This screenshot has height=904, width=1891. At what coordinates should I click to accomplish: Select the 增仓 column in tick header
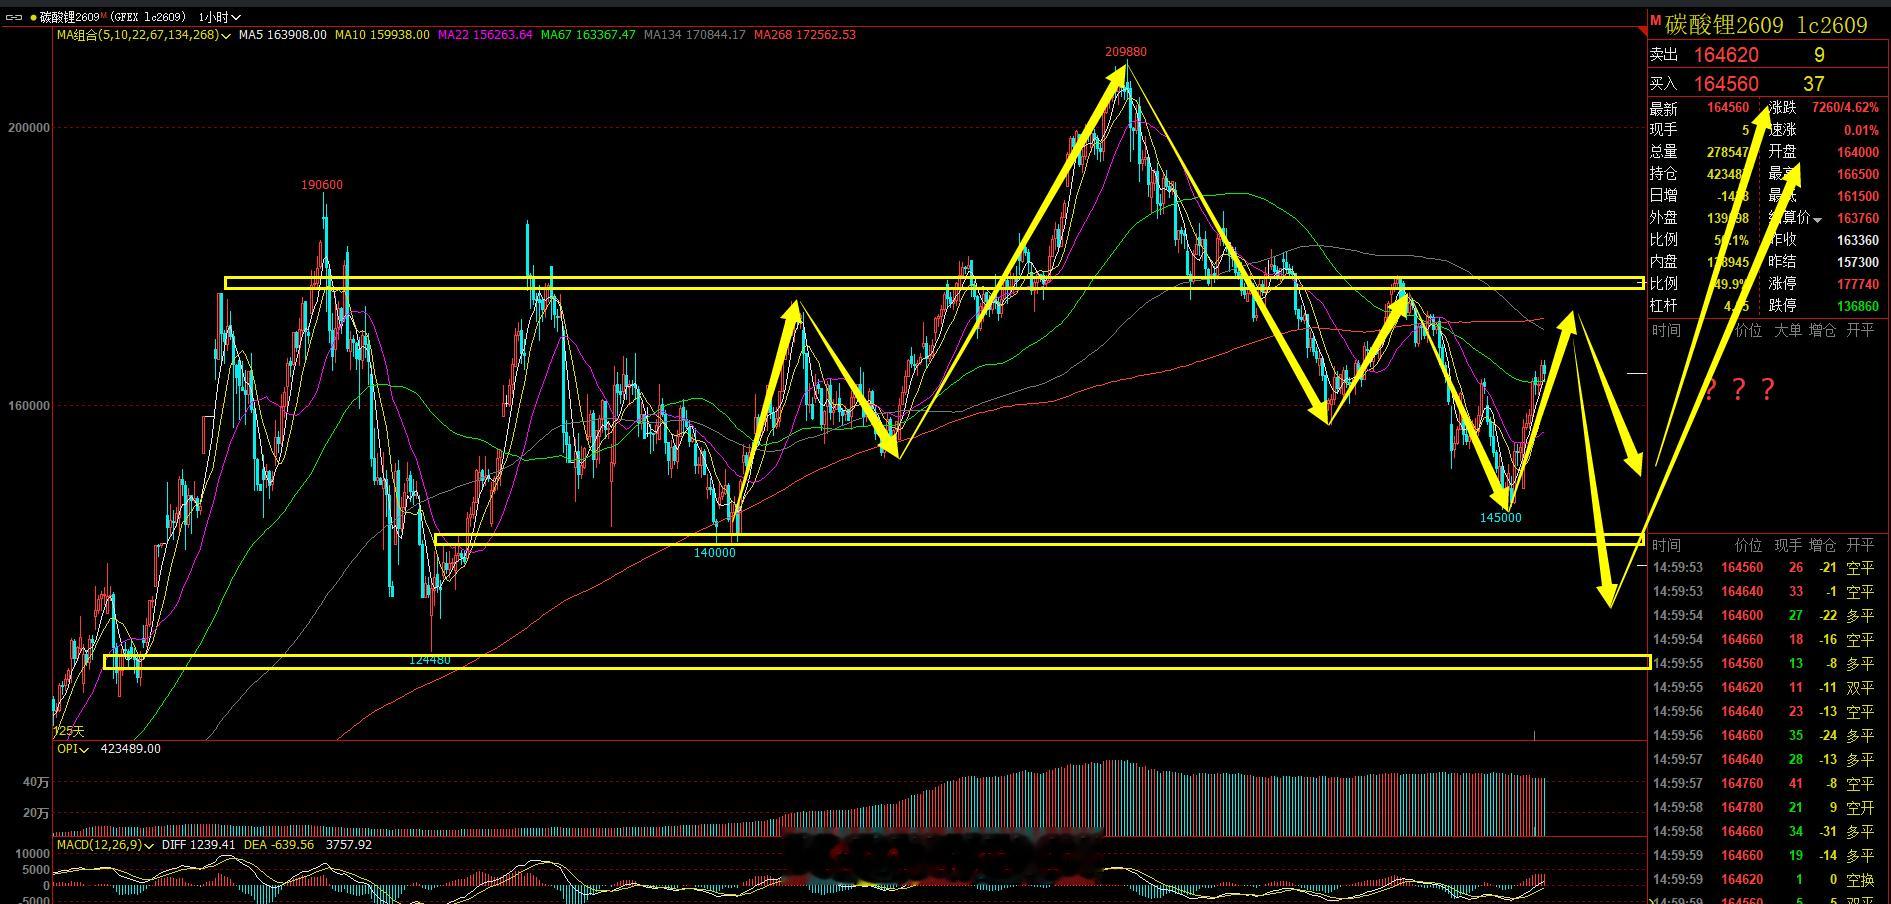pyautogui.click(x=1823, y=545)
